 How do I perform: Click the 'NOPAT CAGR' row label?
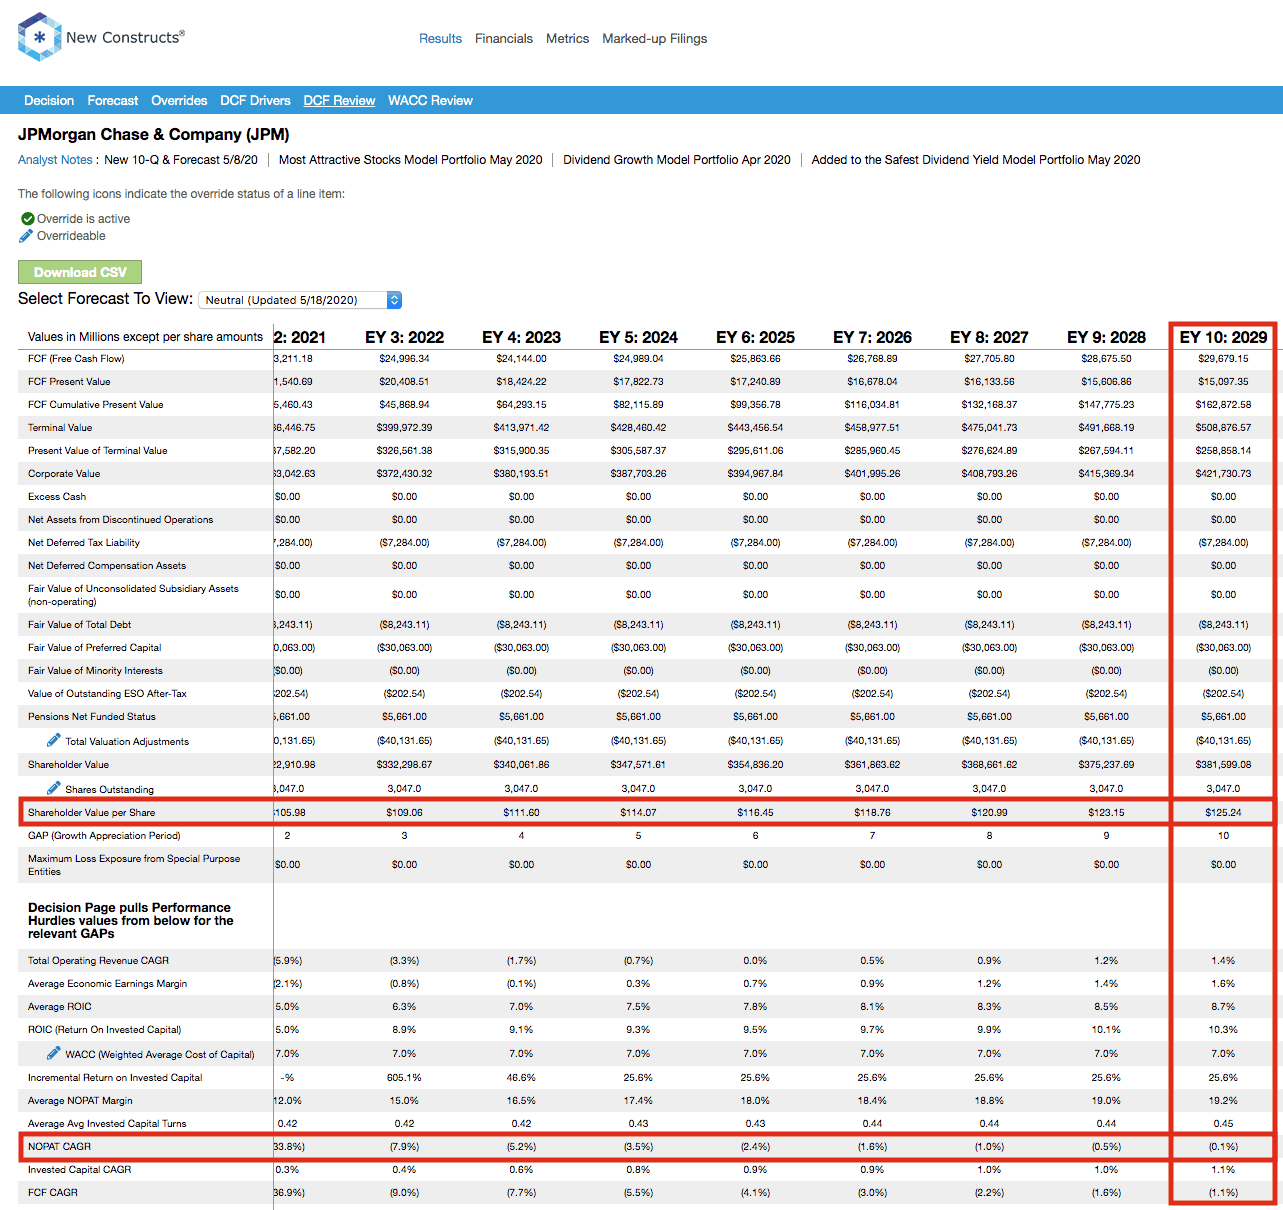click(x=59, y=1147)
